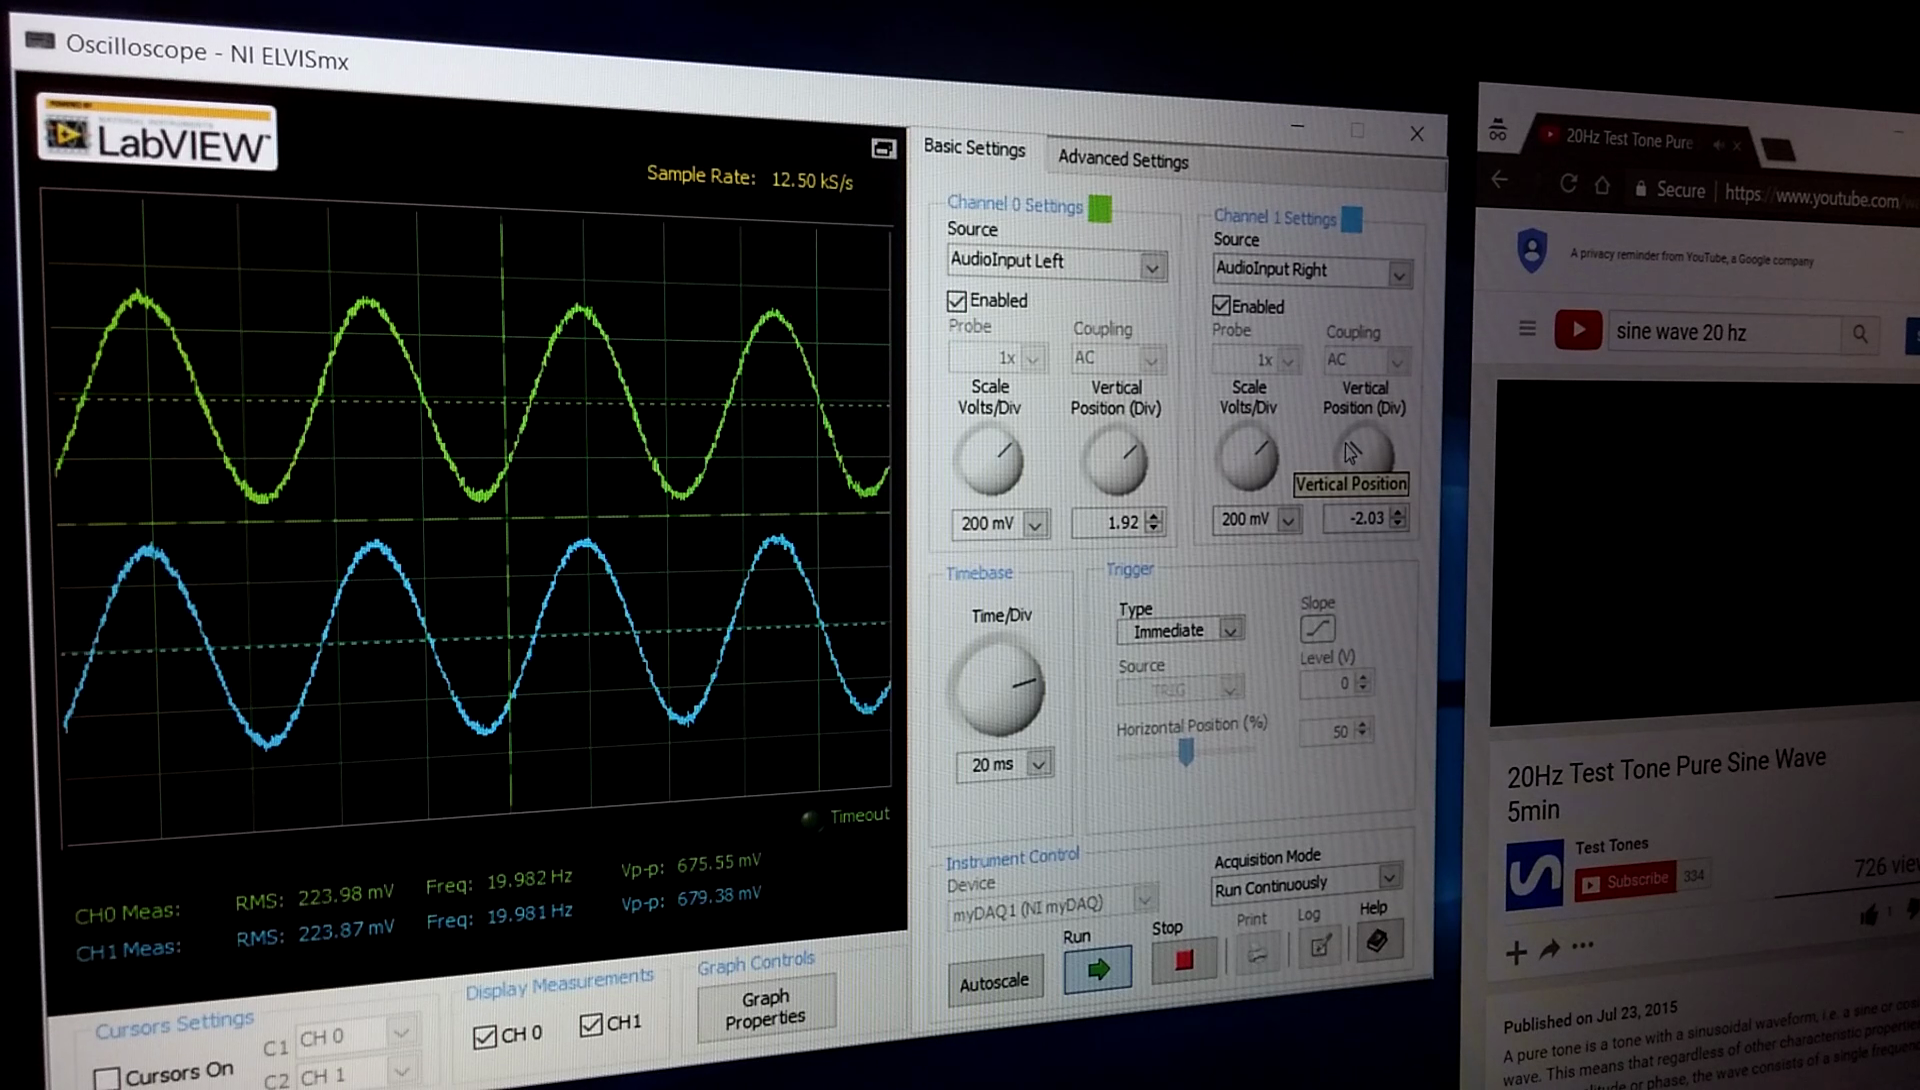The height and width of the screenshot is (1090, 1920).
Task: Click the browser reload icon
Action: click(x=1567, y=184)
